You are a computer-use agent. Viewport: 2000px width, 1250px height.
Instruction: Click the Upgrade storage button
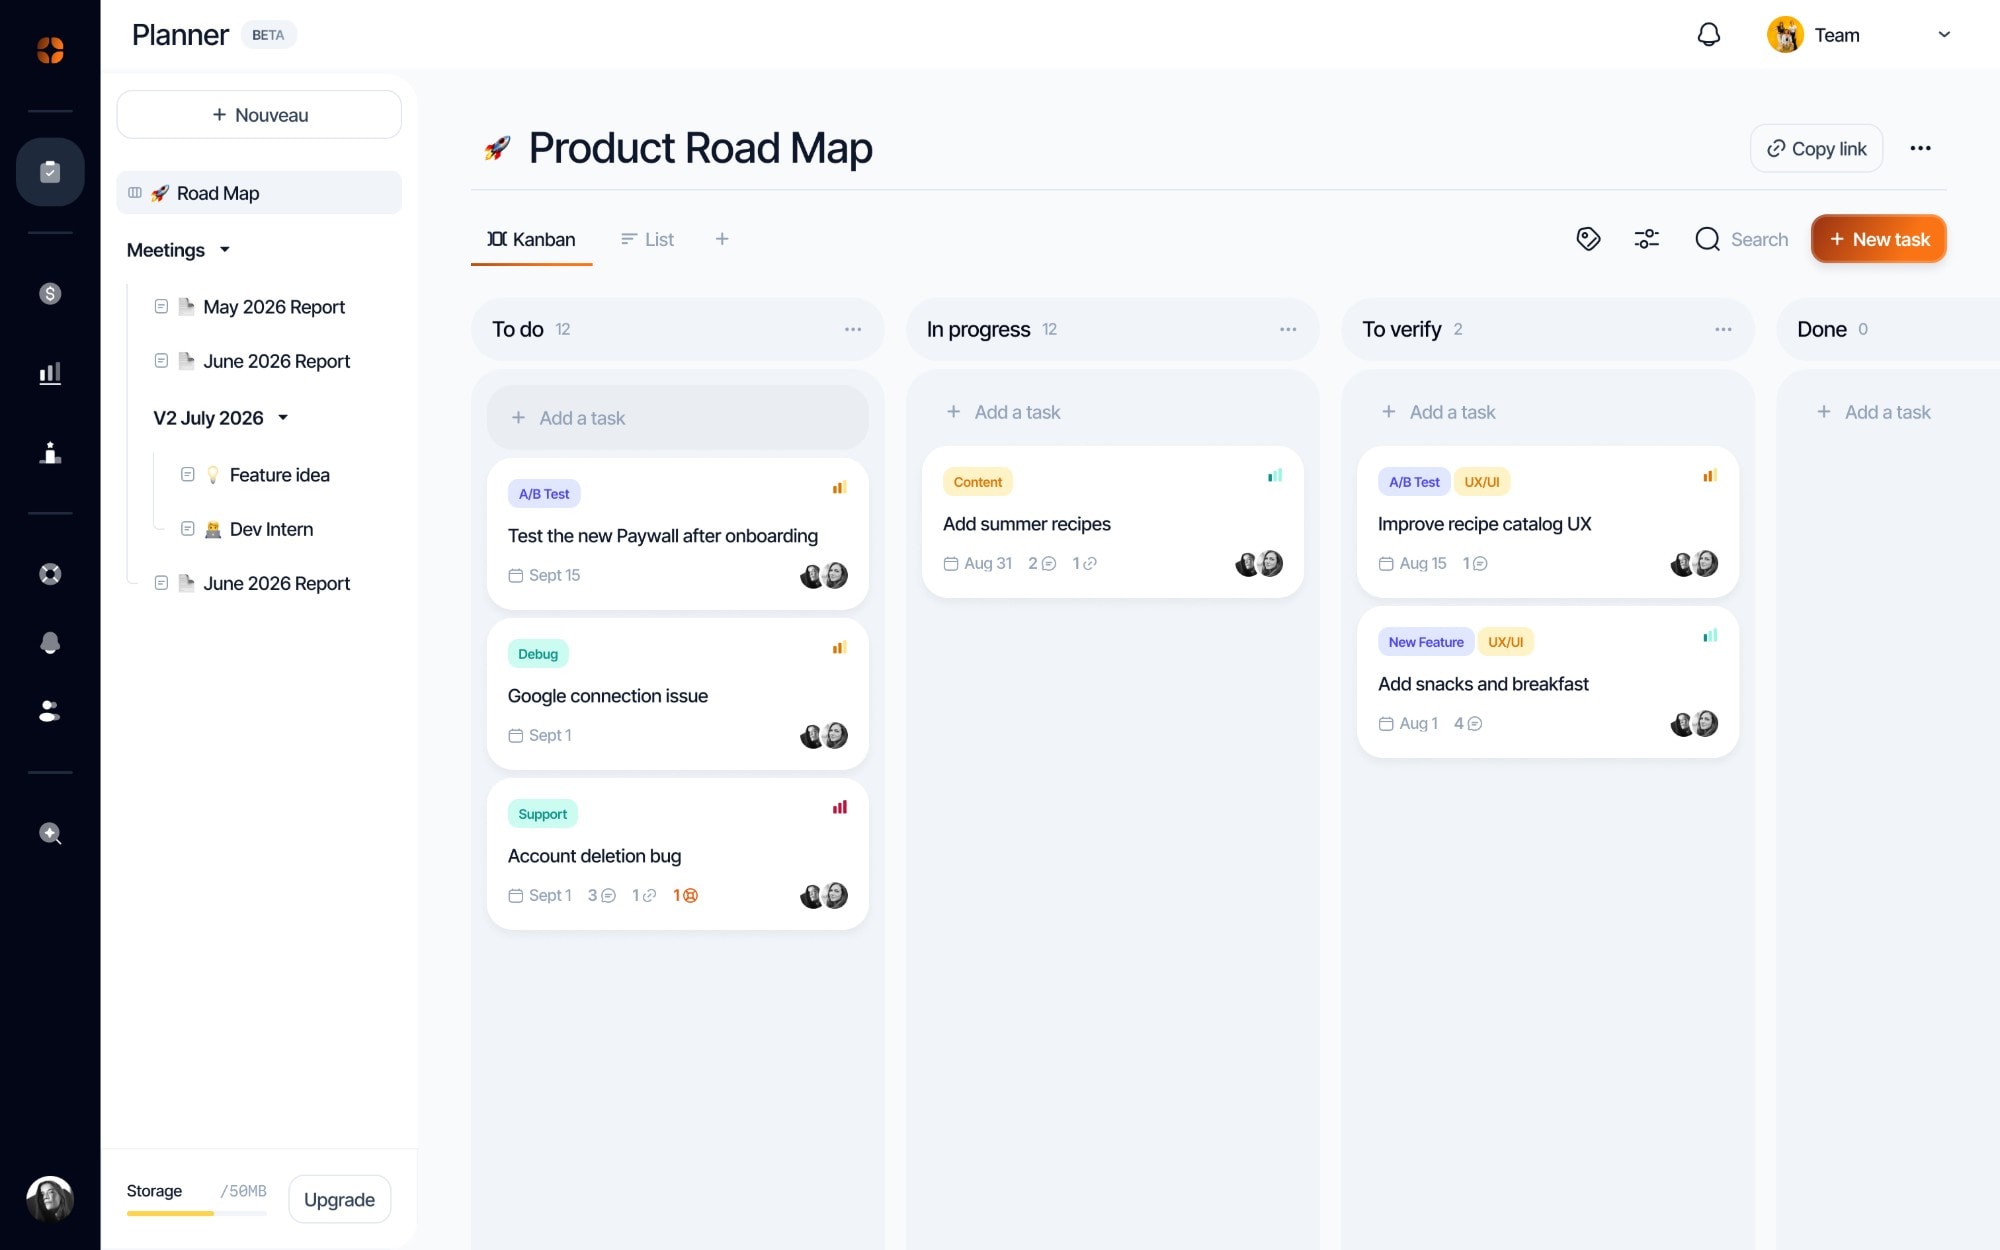point(339,1199)
